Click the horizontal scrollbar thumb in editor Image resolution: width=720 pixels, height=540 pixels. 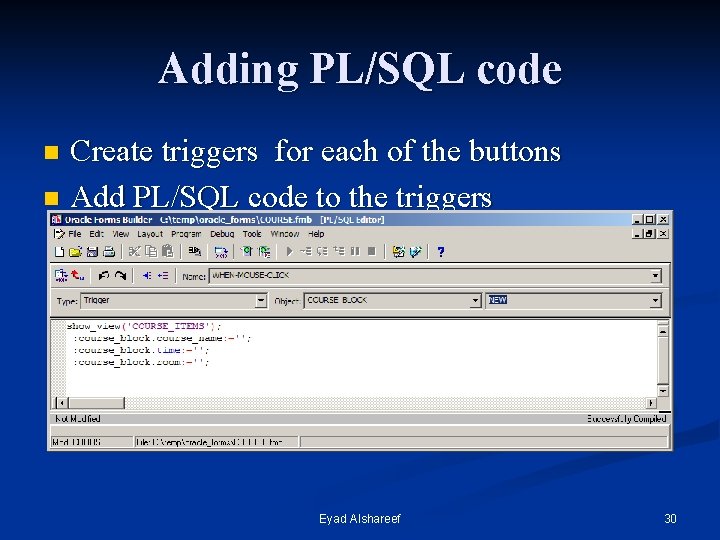click(x=96, y=403)
